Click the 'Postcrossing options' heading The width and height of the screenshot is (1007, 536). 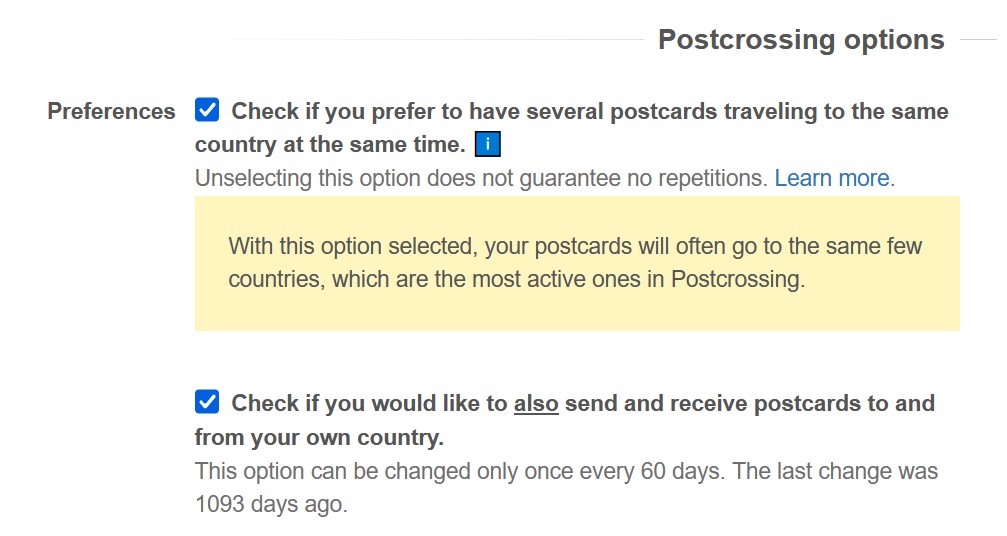[801, 40]
